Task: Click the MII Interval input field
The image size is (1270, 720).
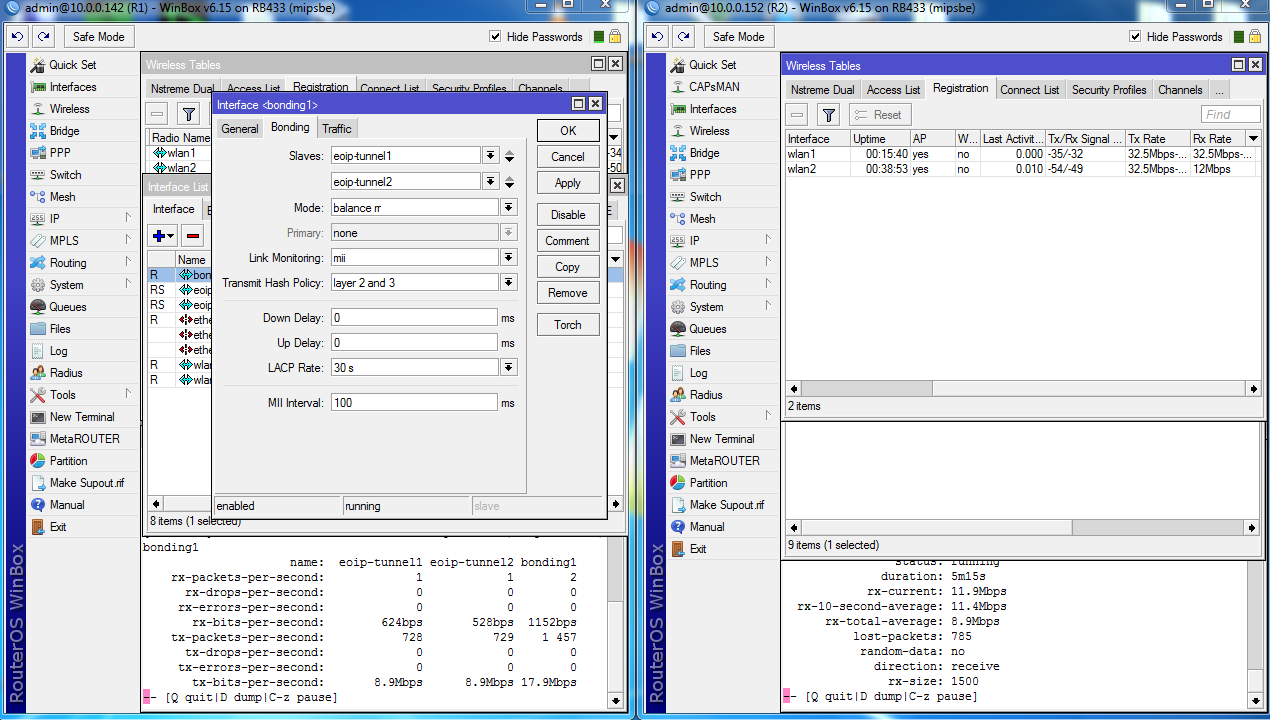Action: click(x=414, y=403)
